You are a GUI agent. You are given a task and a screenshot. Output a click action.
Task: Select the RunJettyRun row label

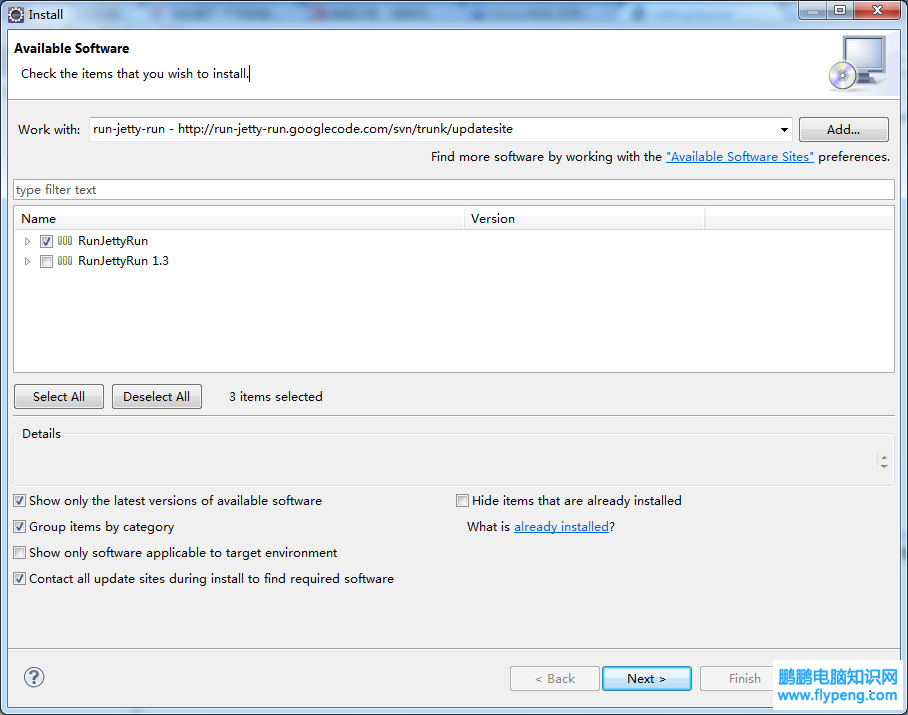coord(113,241)
